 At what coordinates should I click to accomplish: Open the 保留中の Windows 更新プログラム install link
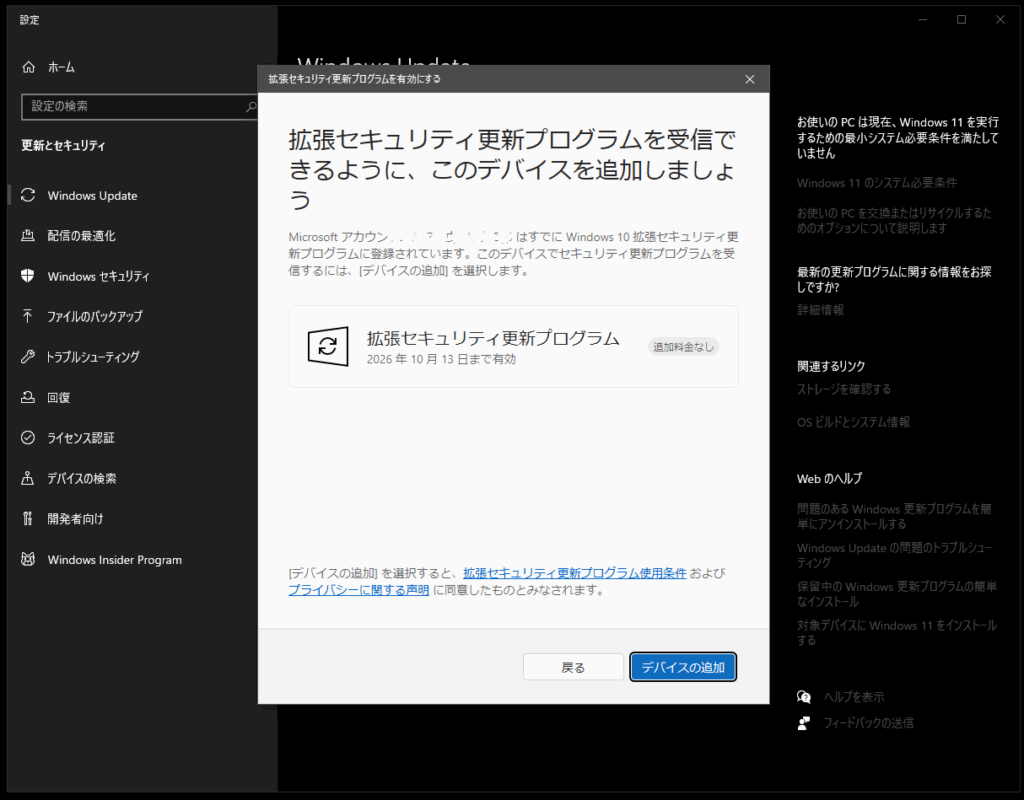click(x=897, y=594)
